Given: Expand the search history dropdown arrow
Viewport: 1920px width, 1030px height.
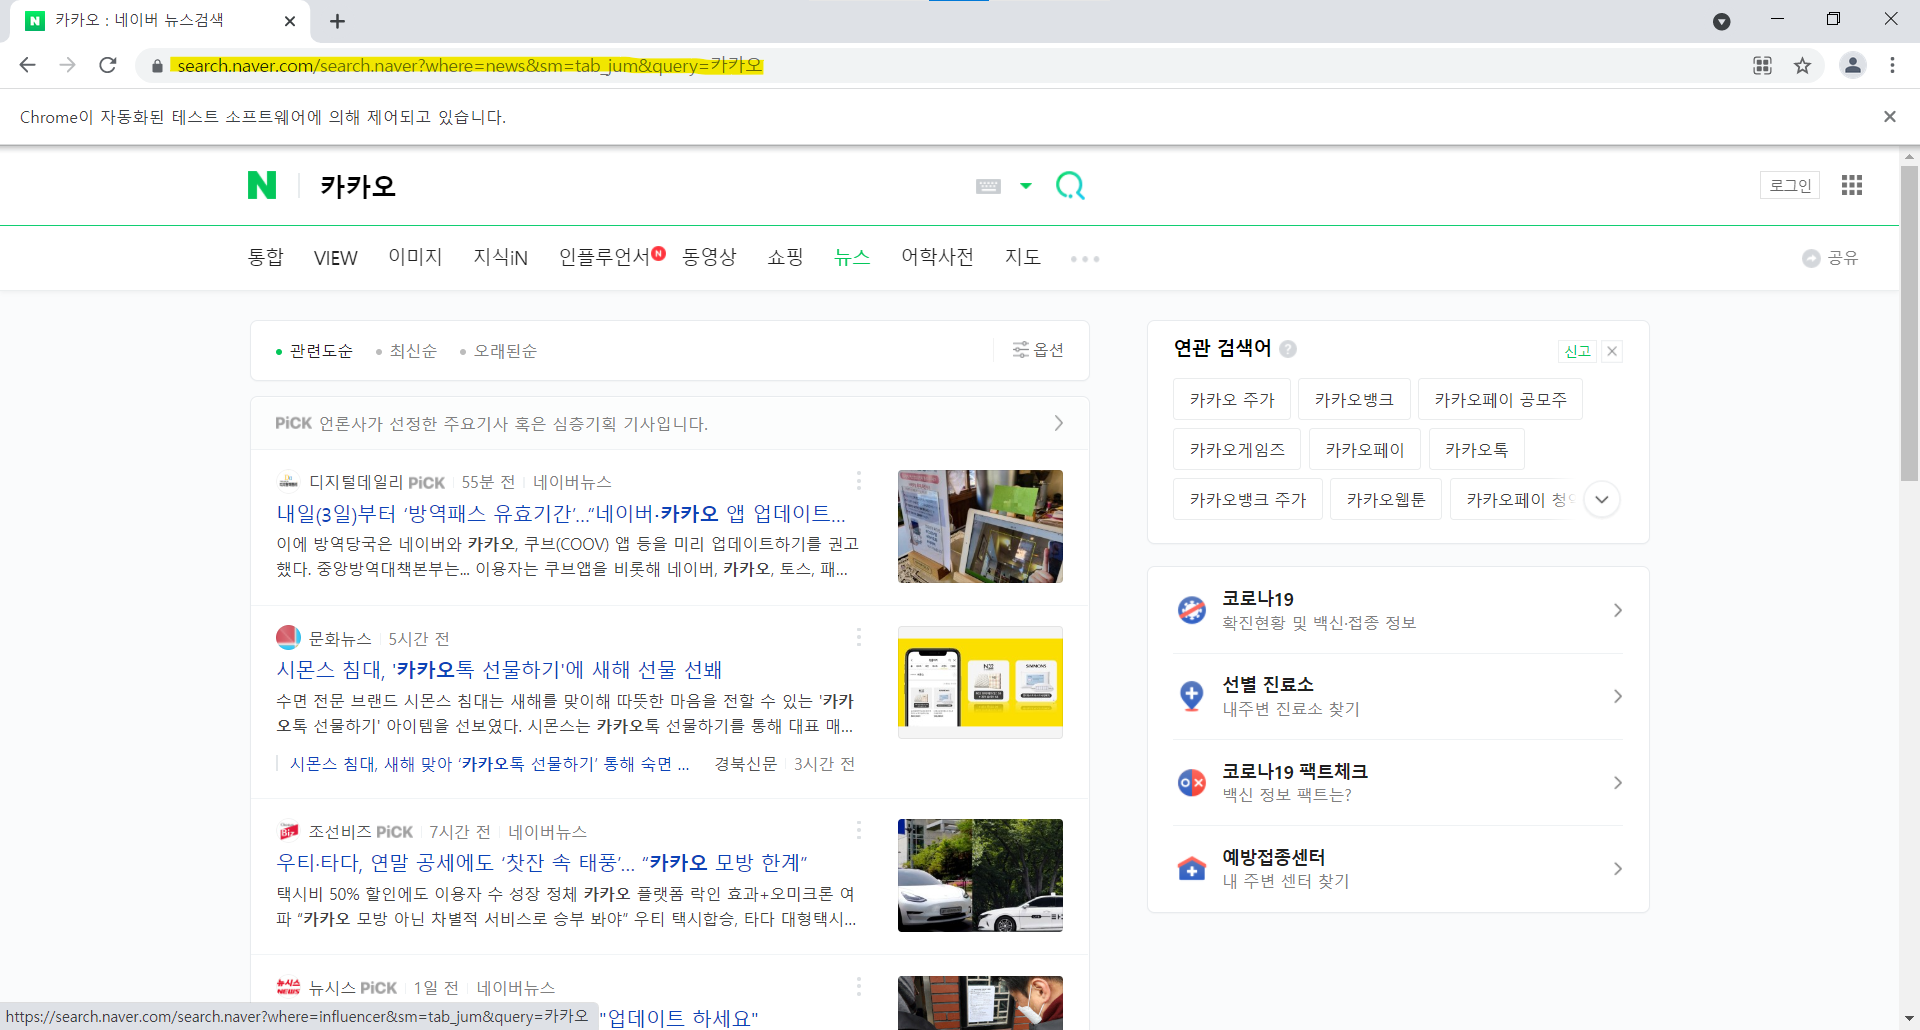Looking at the screenshot, I should tap(1026, 186).
